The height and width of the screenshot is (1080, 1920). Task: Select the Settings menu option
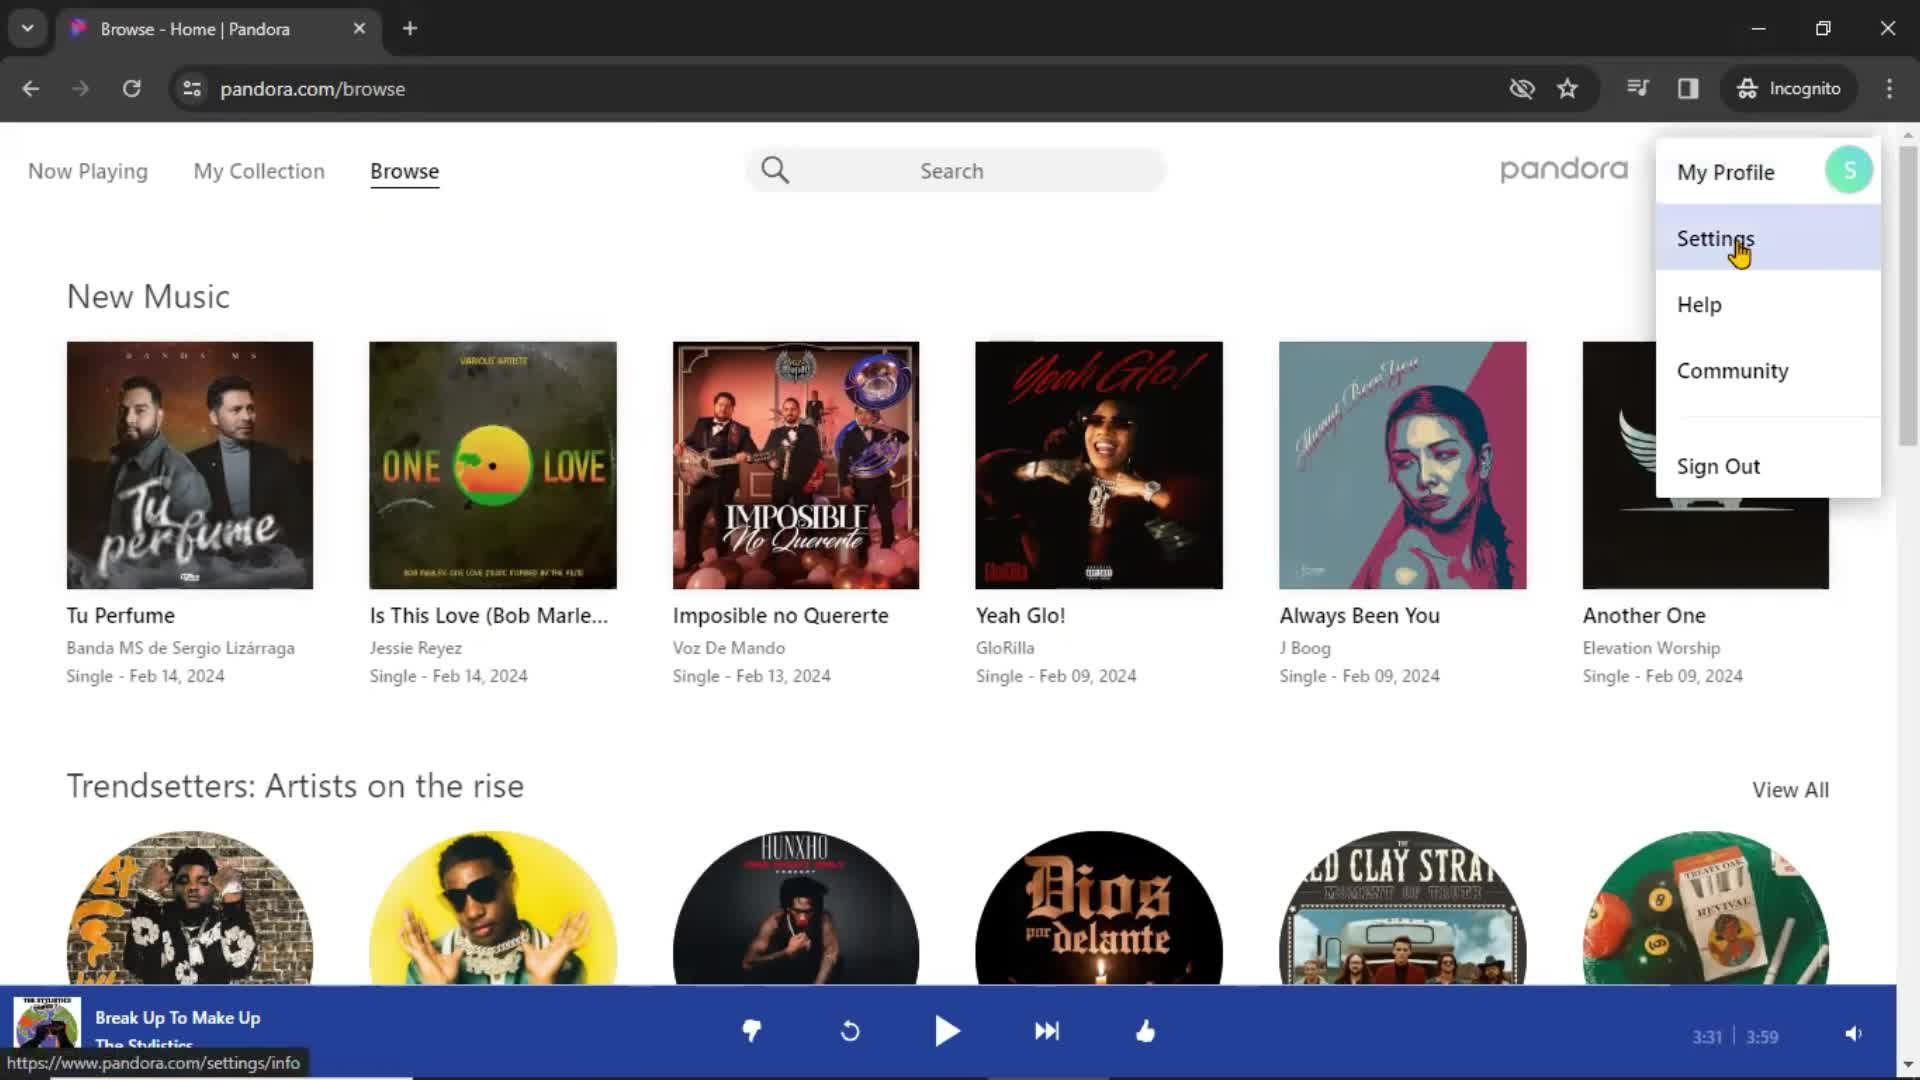click(1714, 237)
